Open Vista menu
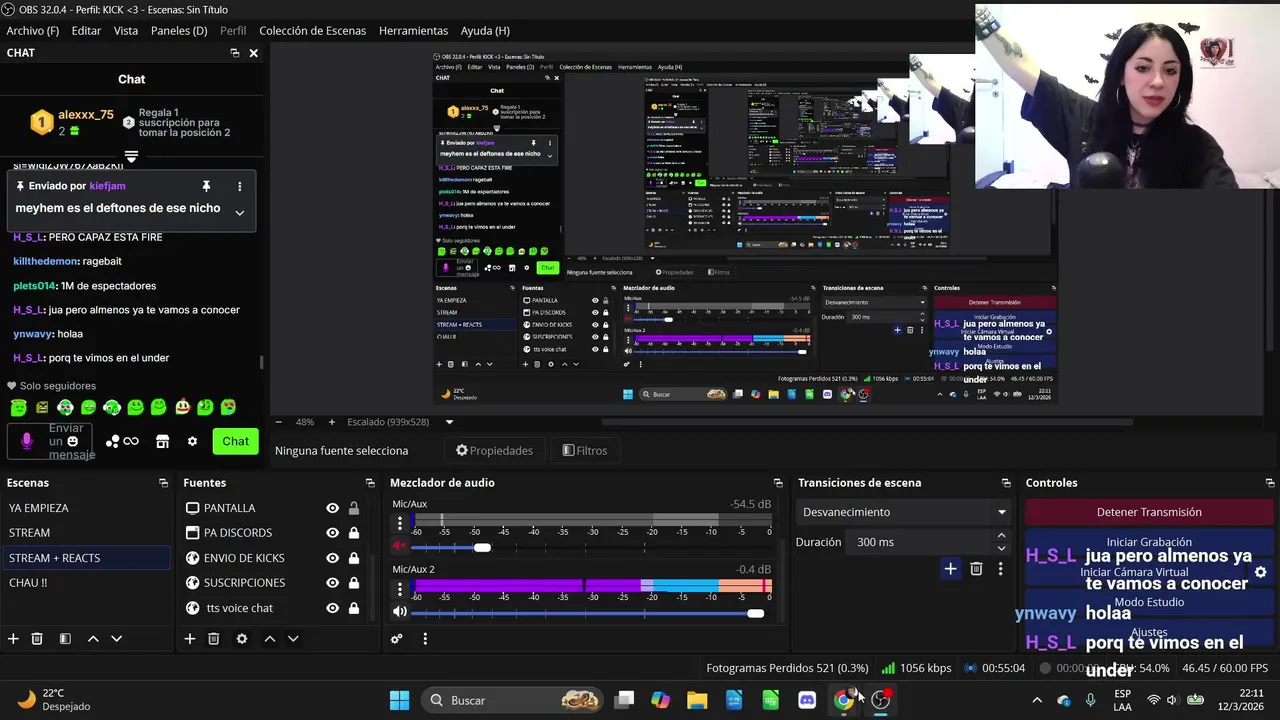This screenshot has width=1280, height=720. [x=126, y=31]
